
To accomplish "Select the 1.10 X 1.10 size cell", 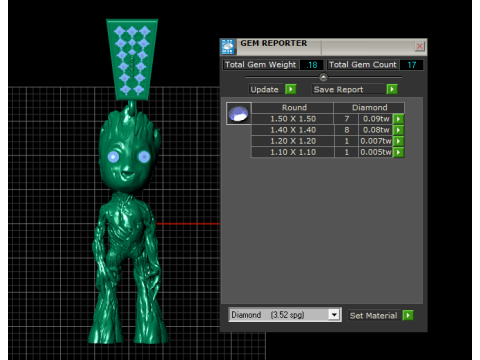I will click(293, 152).
